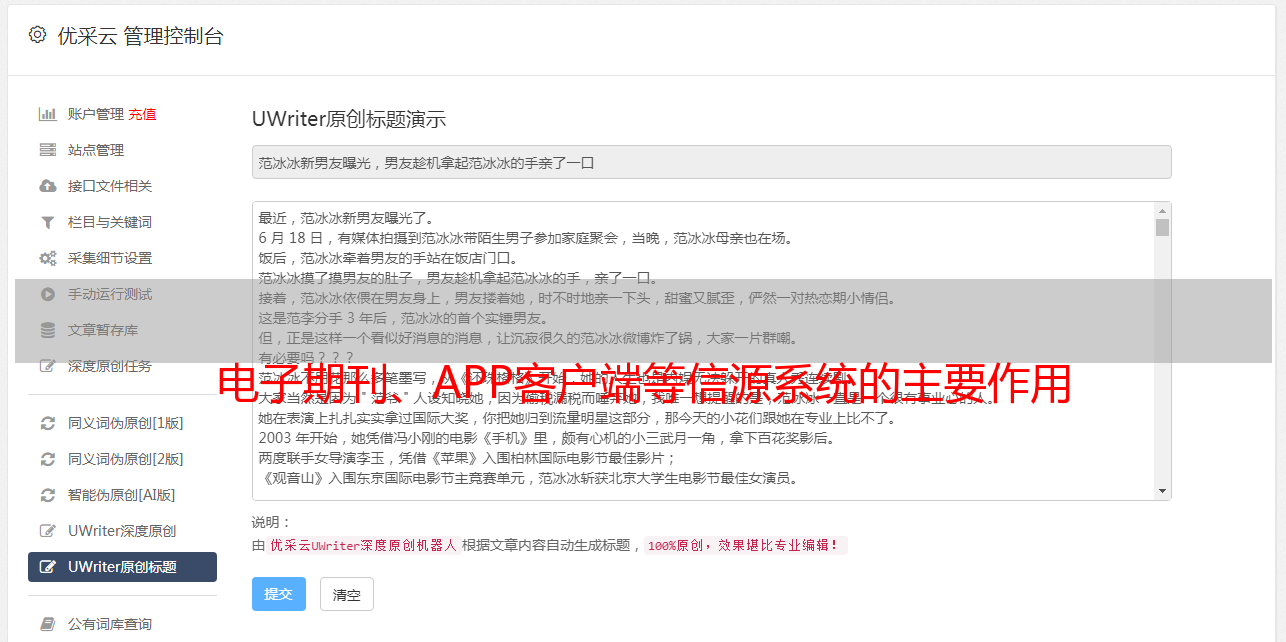1286x642 pixels.
Task: Clear the form with the 清空 button
Action: [x=347, y=594]
